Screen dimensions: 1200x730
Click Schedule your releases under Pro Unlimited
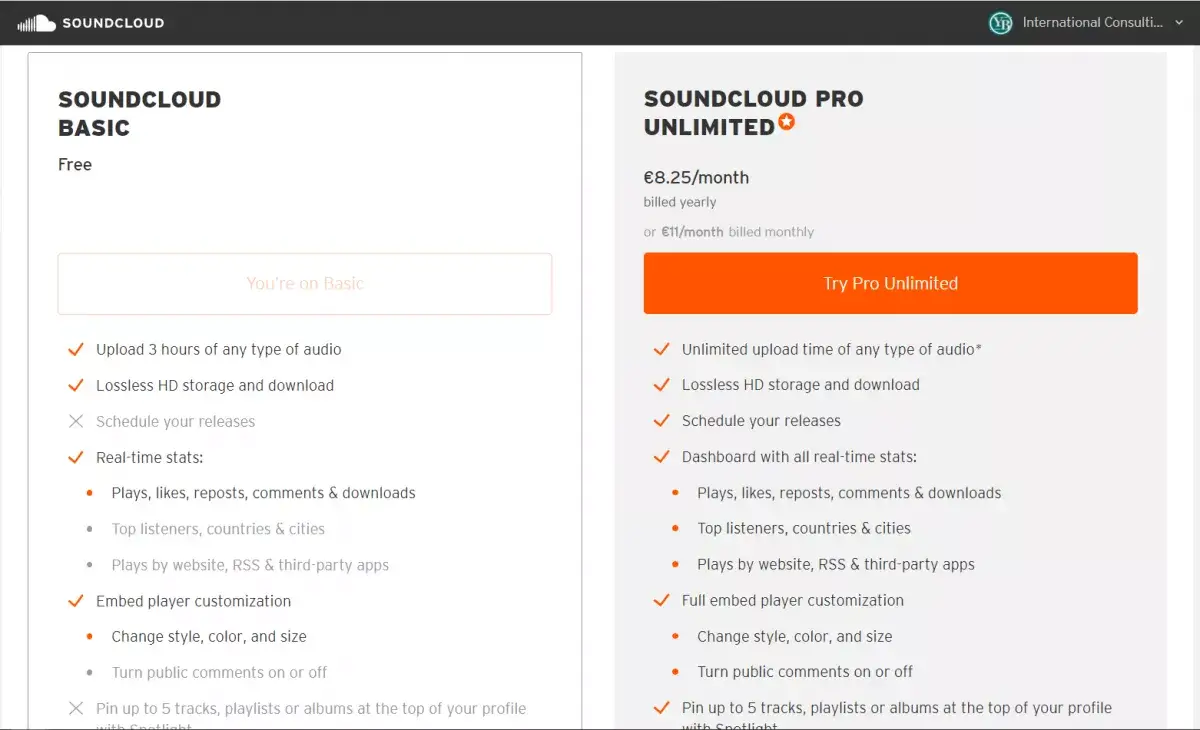[762, 421]
